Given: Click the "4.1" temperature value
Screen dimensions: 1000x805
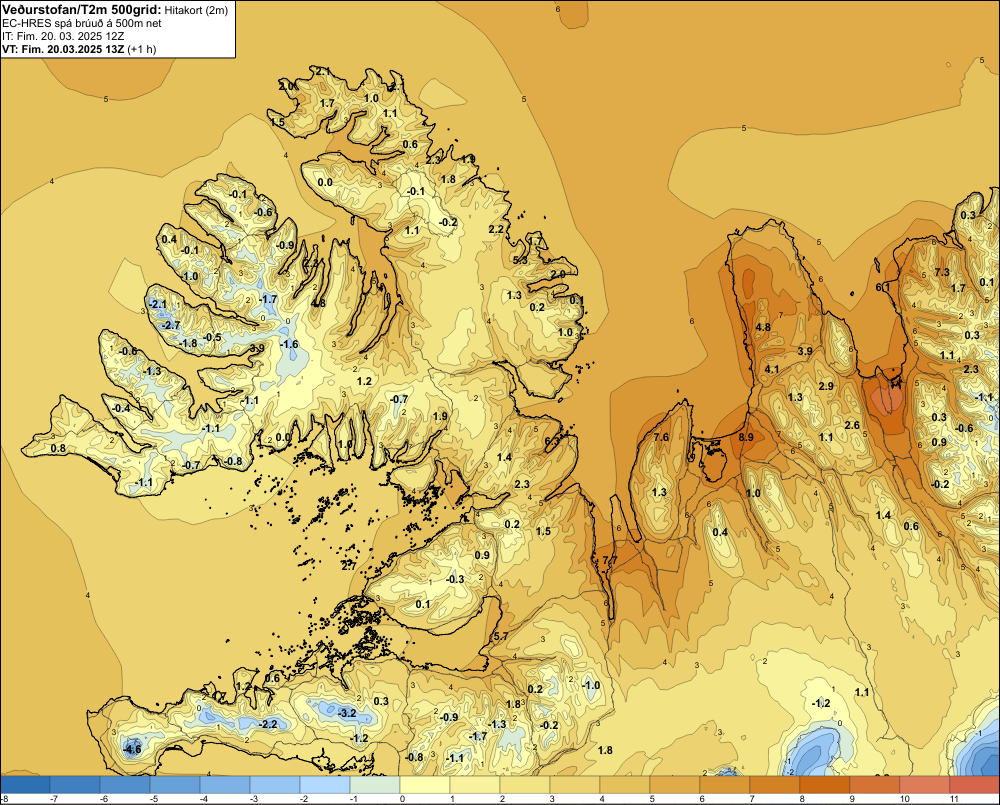Looking at the screenshot, I should click(772, 369).
